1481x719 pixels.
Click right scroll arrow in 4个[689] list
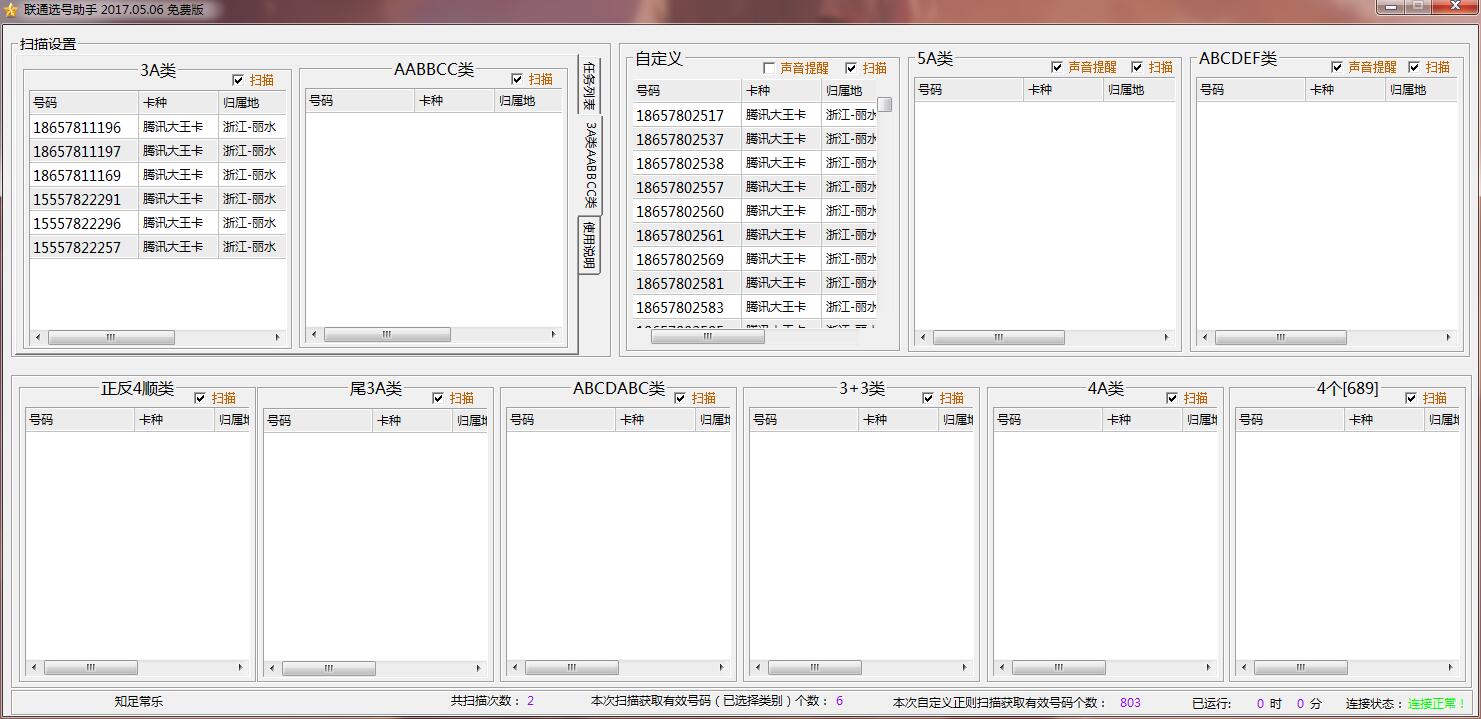tap(1451, 667)
